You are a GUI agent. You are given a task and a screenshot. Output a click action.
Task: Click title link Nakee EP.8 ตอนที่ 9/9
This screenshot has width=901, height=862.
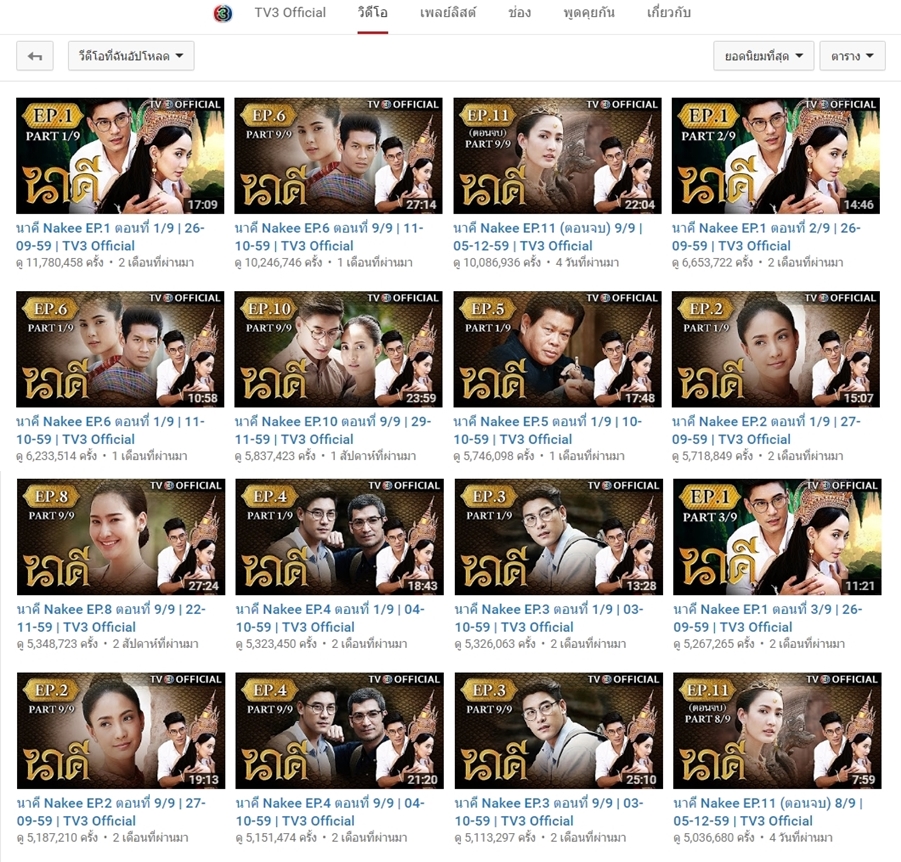111,618
